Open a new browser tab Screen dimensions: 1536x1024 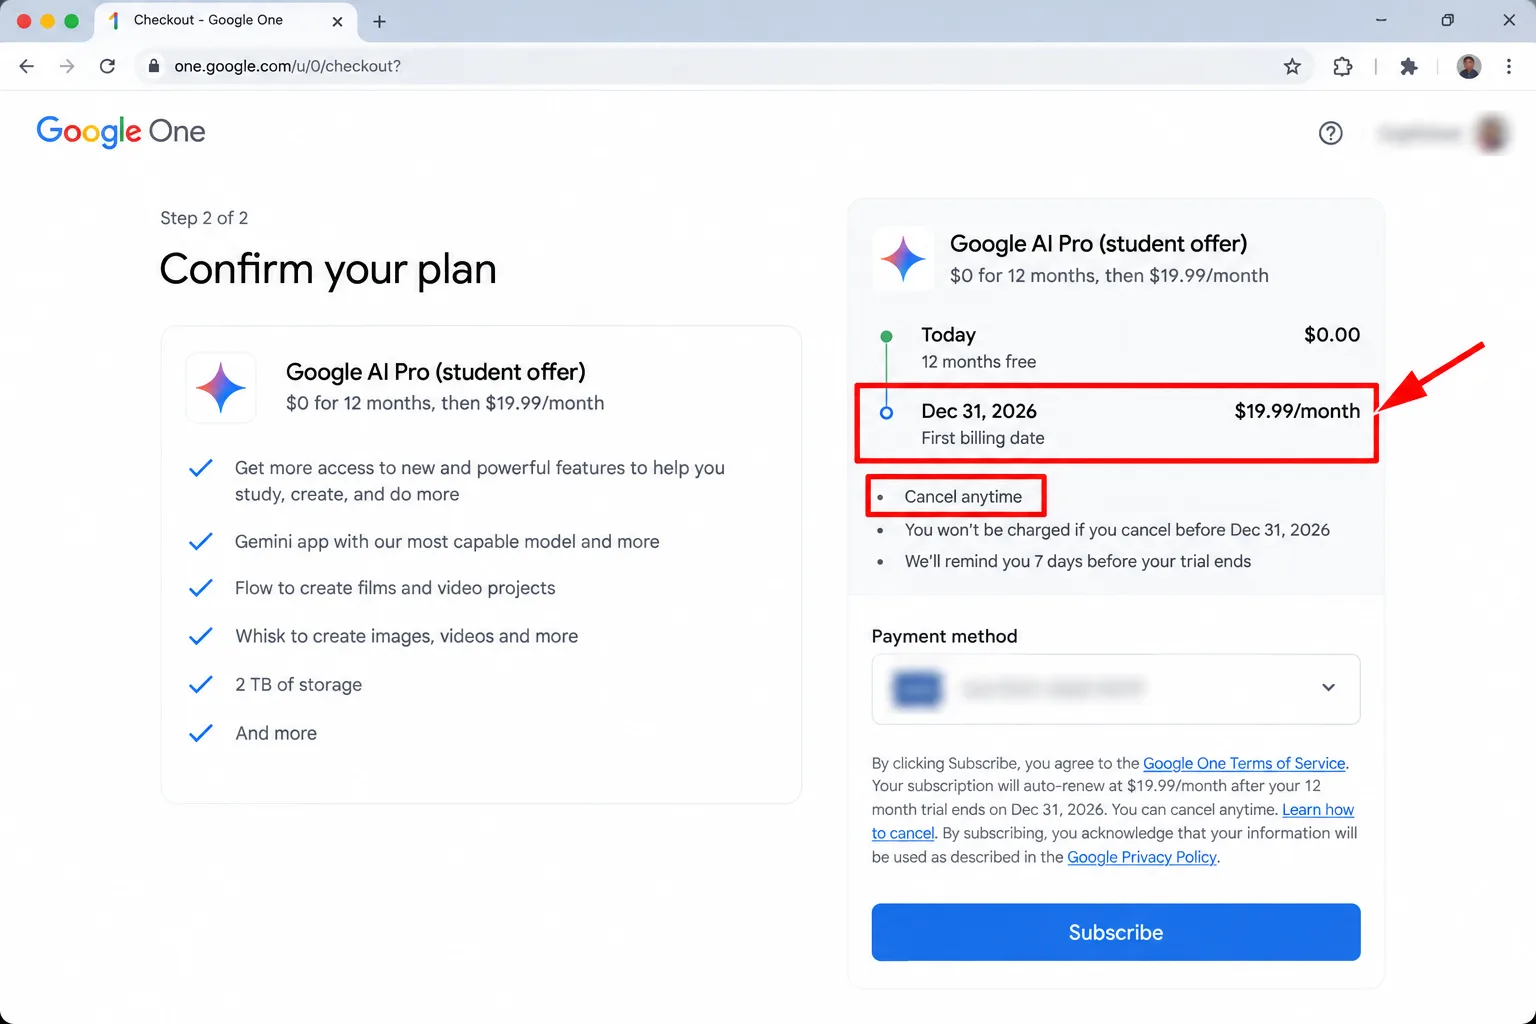coord(379,21)
